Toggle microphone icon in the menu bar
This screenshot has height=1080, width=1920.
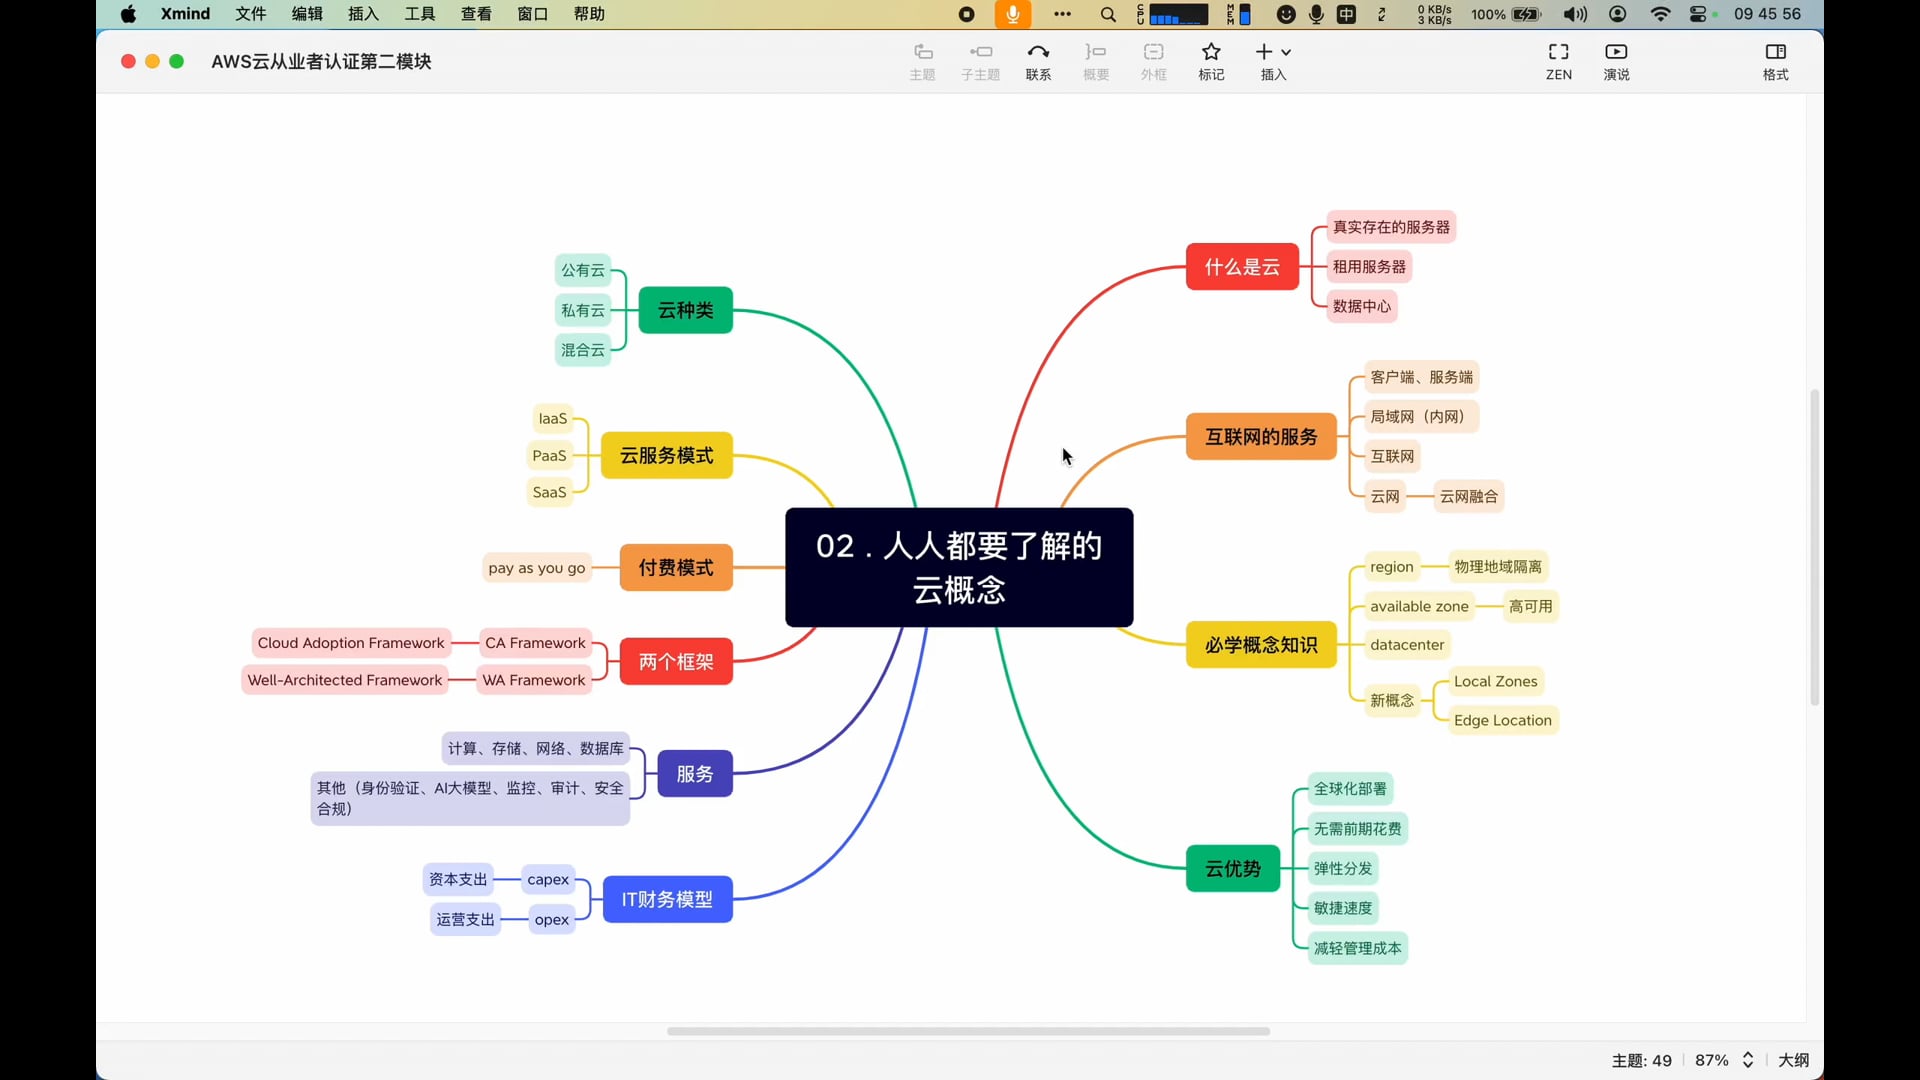pyautogui.click(x=1012, y=14)
